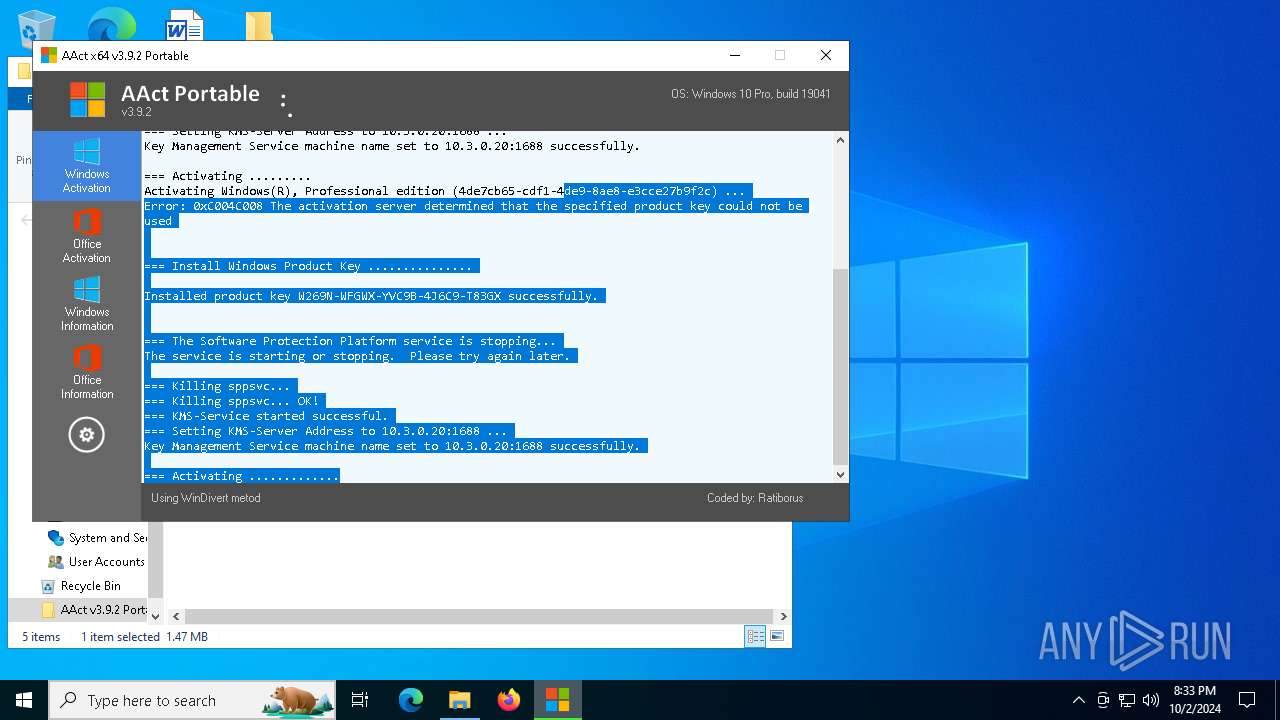Launch Firefox from taskbar
The image size is (1280, 720).
click(508, 700)
